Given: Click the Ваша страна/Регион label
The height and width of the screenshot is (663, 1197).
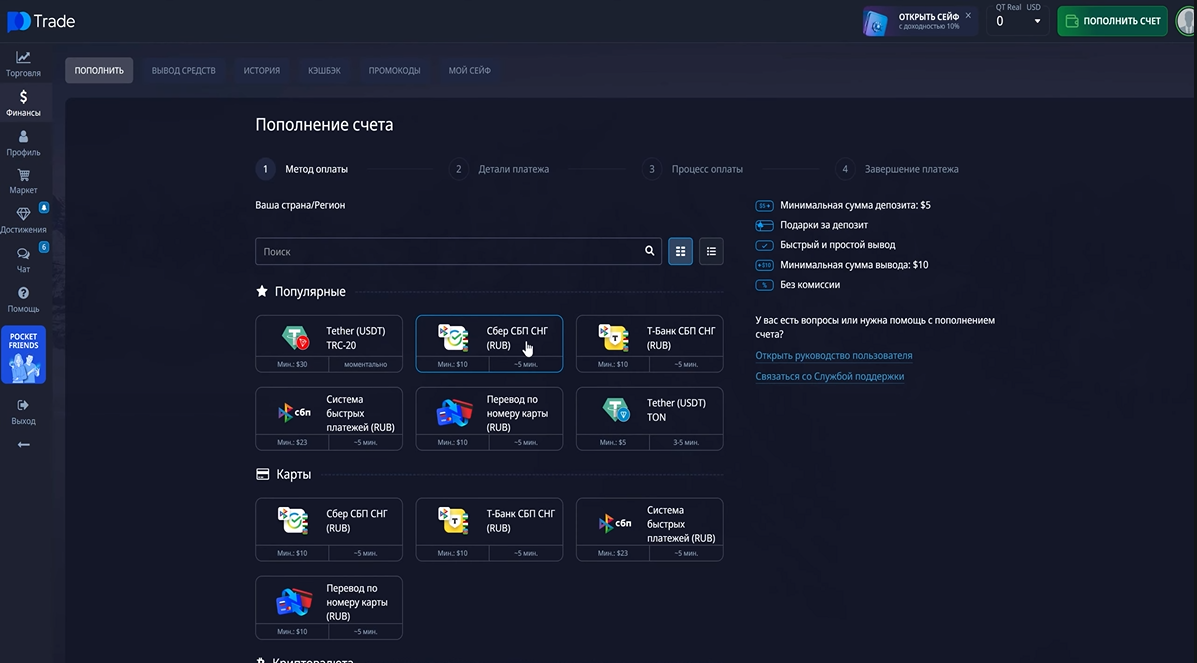Looking at the screenshot, I should (x=300, y=205).
